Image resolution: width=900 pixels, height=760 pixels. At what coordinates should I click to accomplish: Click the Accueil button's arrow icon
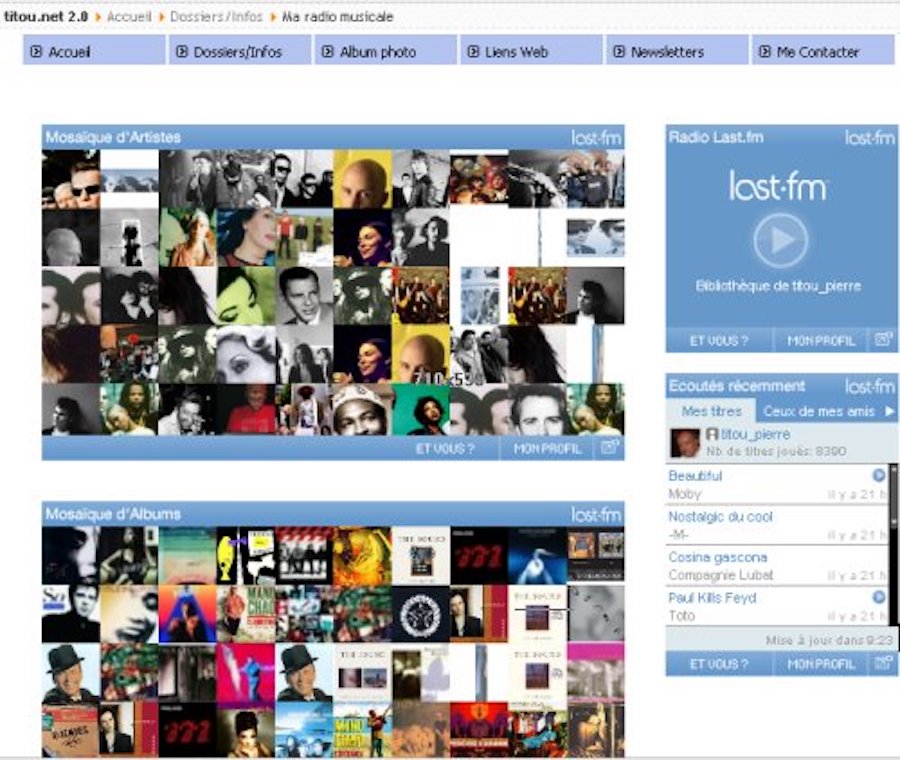pyautogui.click(x=36, y=51)
